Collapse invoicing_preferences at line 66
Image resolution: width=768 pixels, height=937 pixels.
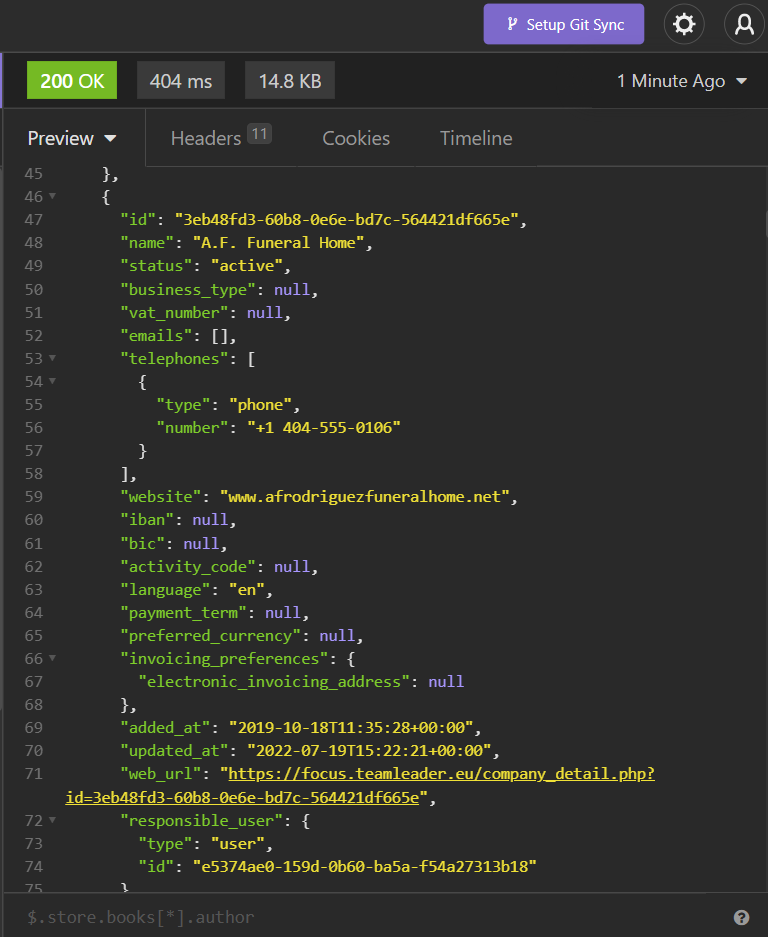click(x=53, y=658)
